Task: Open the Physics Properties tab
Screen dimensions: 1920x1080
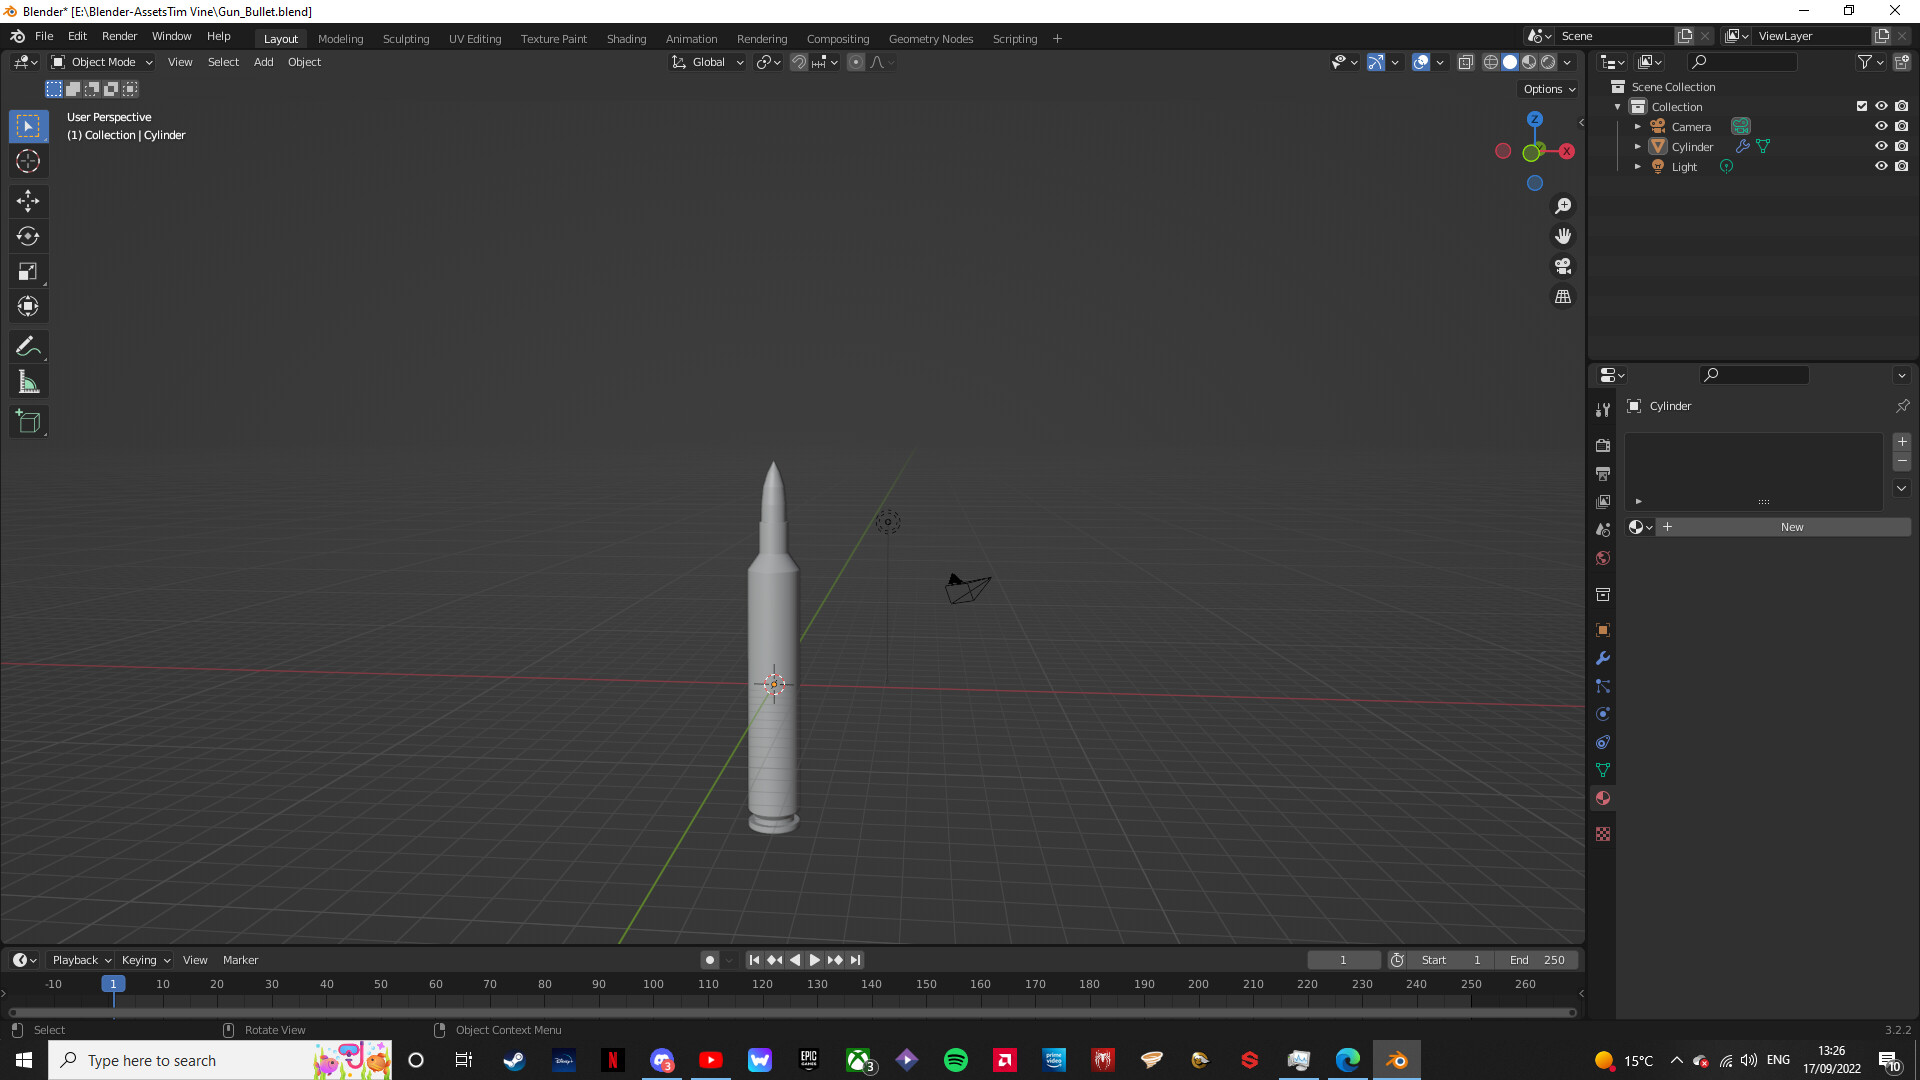Action: click(x=1602, y=714)
